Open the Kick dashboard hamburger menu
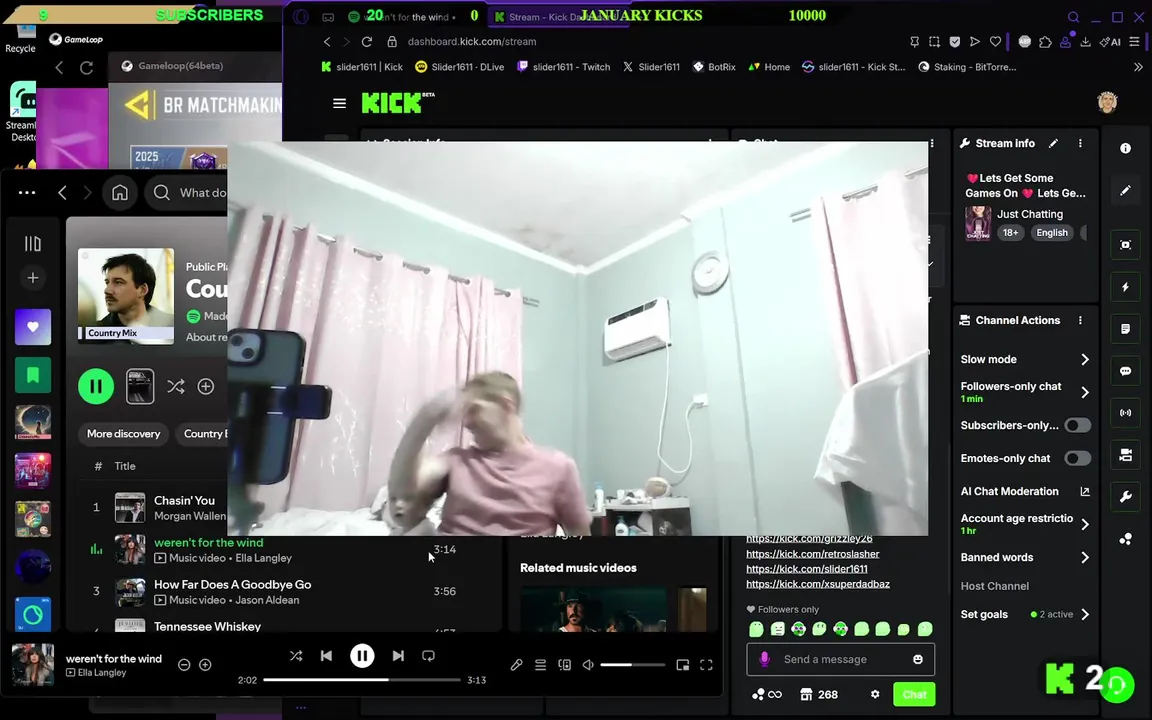Image resolution: width=1152 pixels, height=720 pixels. coord(339,104)
